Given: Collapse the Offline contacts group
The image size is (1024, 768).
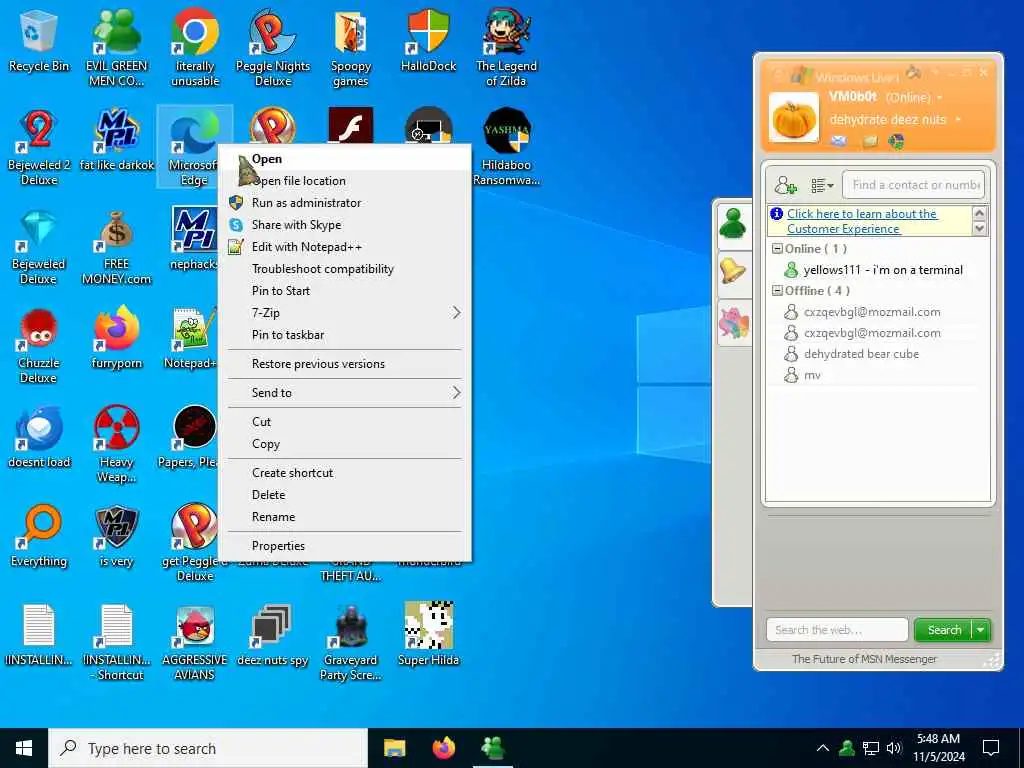Looking at the screenshot, I should coord(777,291).
